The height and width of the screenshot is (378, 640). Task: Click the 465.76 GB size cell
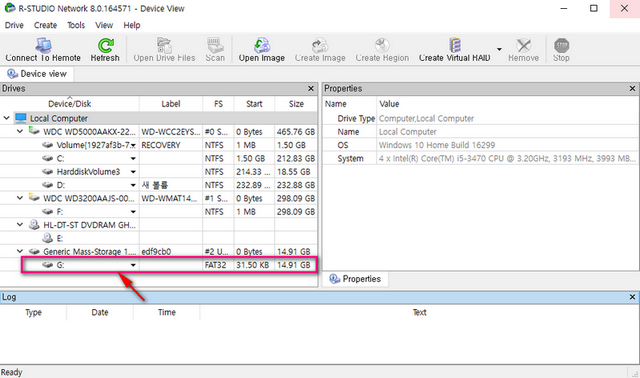pos(296,132)
